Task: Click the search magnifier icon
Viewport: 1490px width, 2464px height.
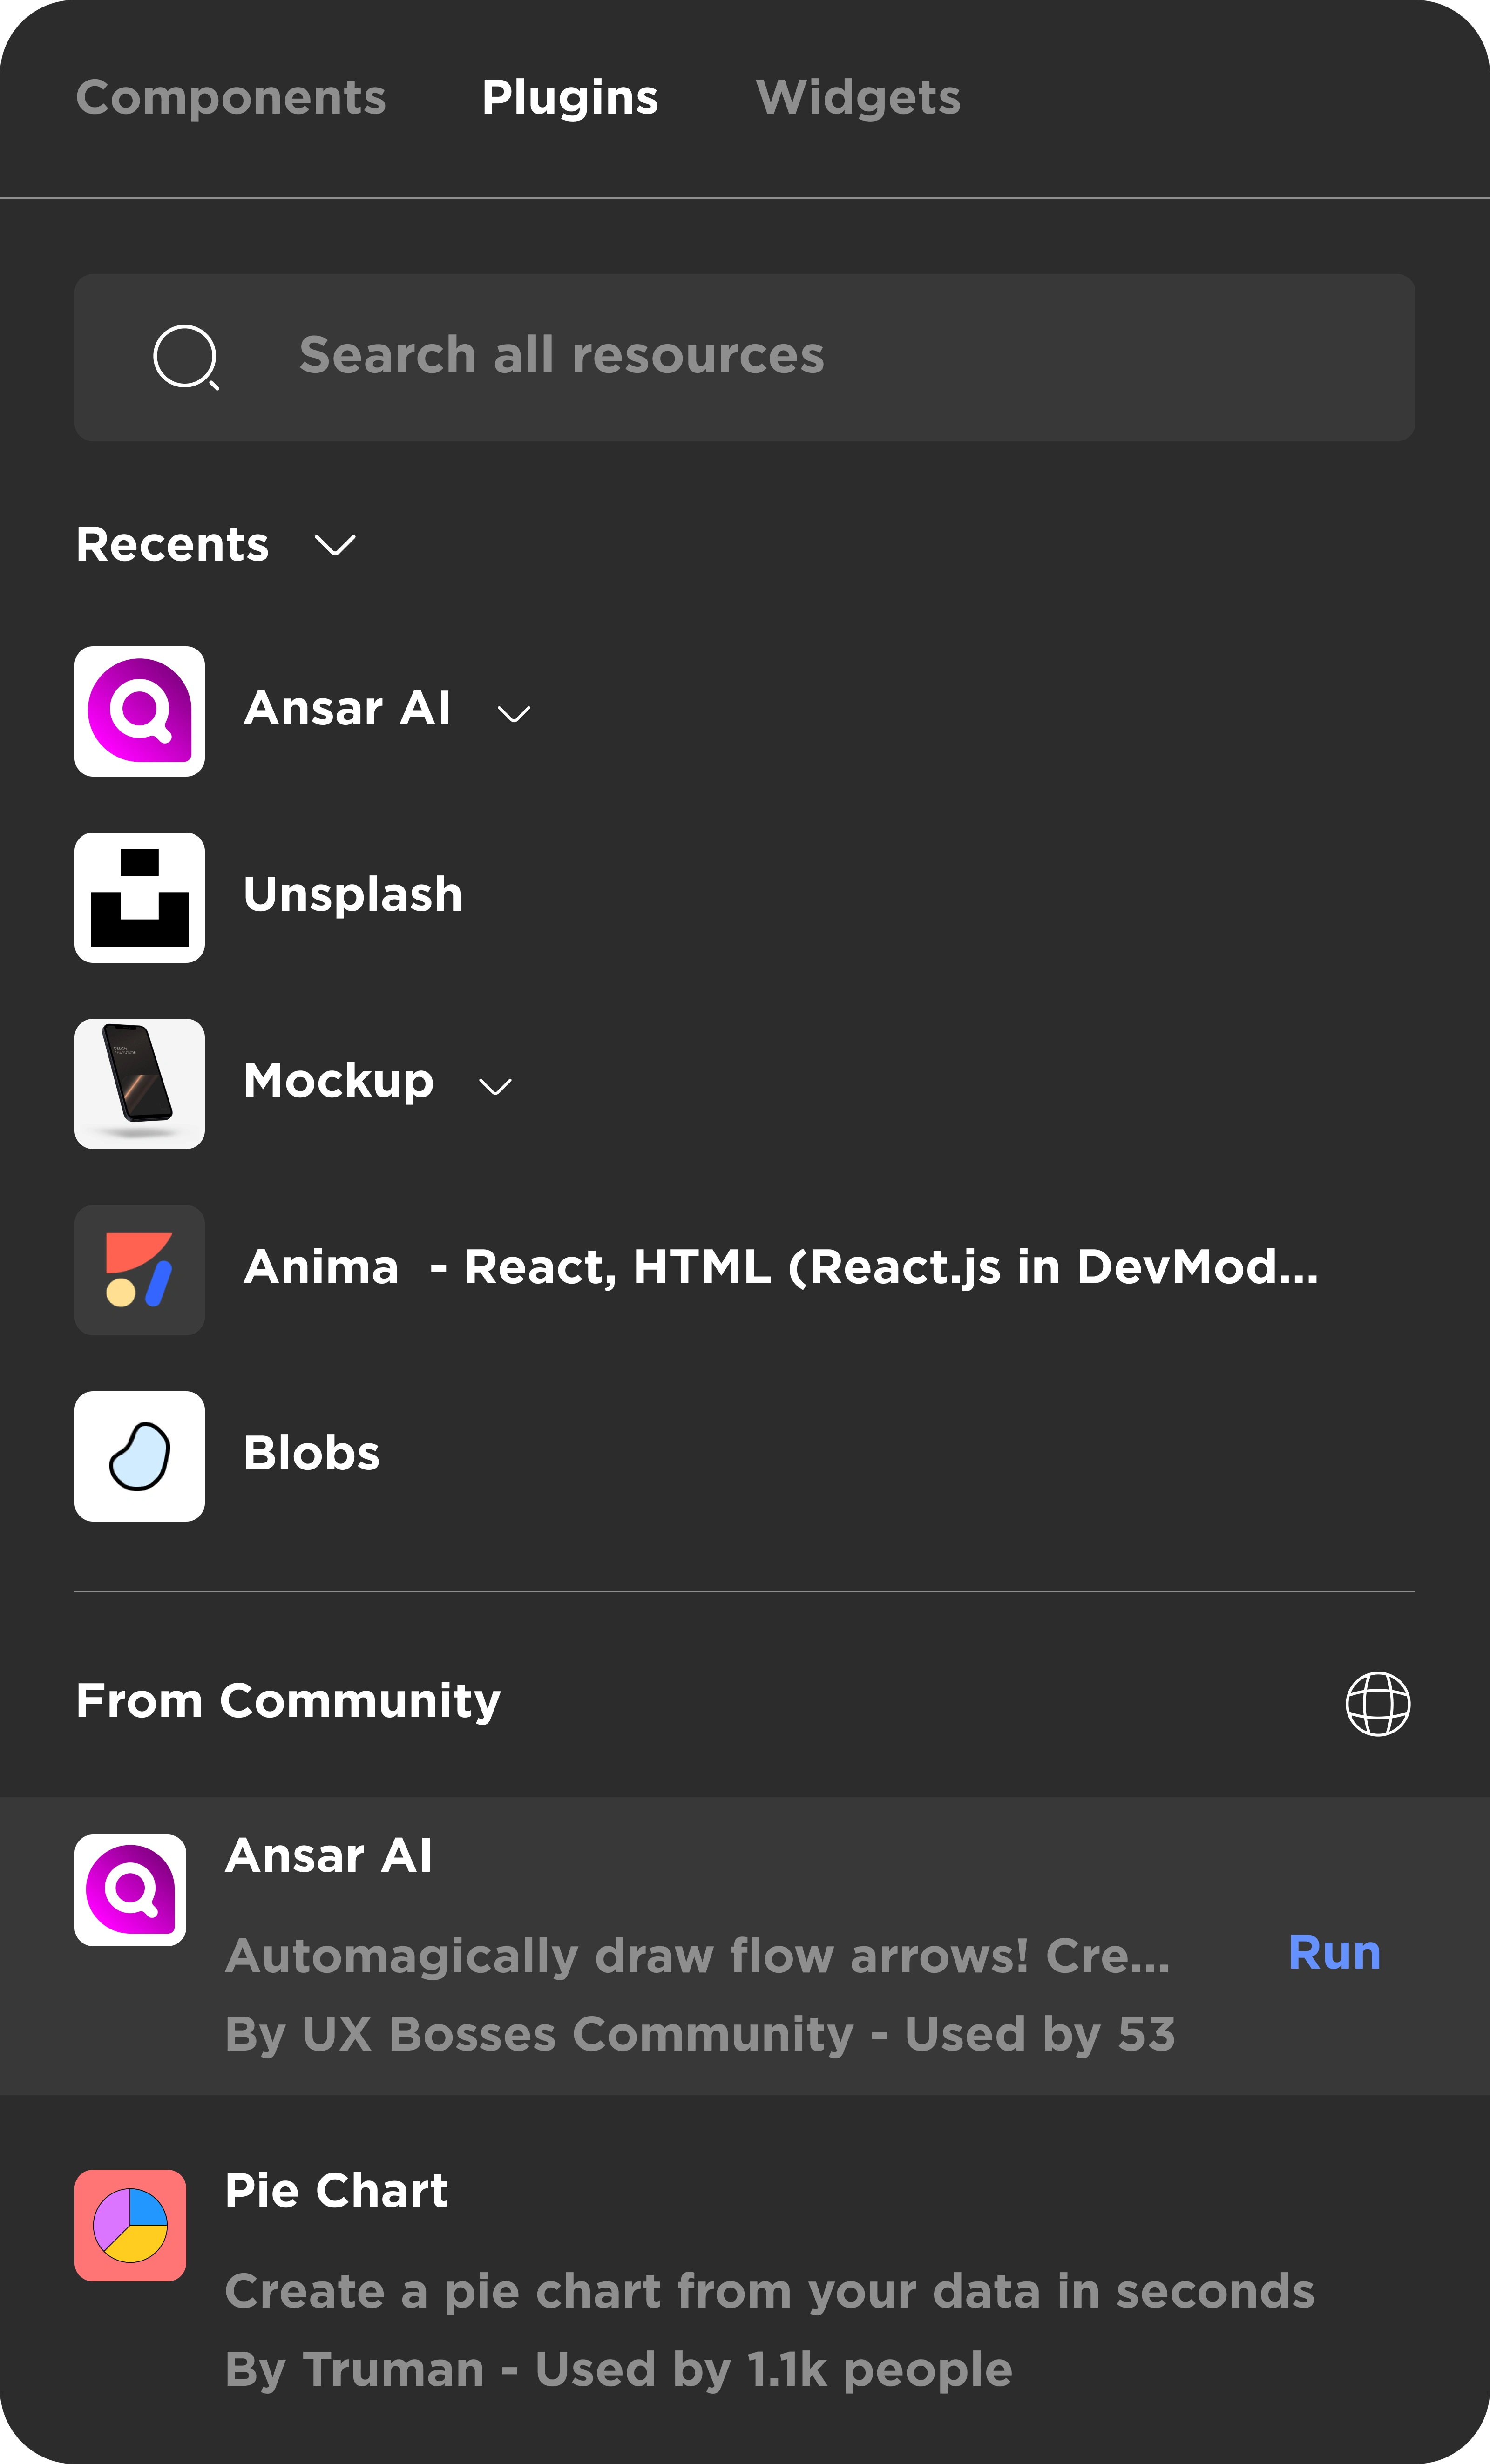Action: click(x=186, y=357)
